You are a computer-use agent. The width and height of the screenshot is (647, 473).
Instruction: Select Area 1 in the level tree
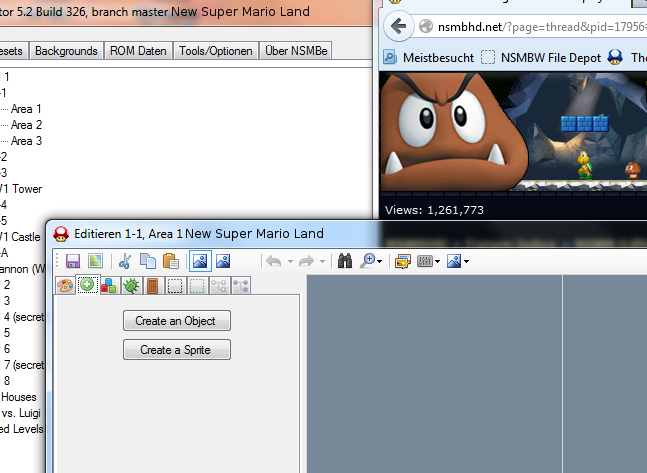point(26,109)
